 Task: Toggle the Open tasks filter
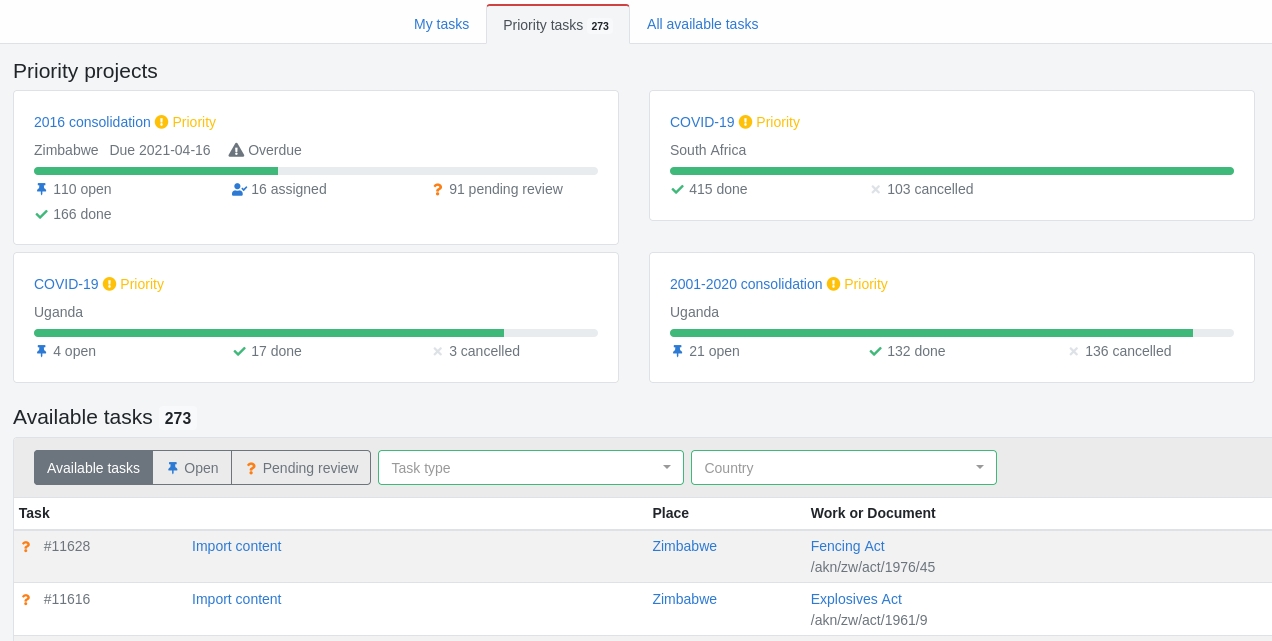(x=192, y=468)
